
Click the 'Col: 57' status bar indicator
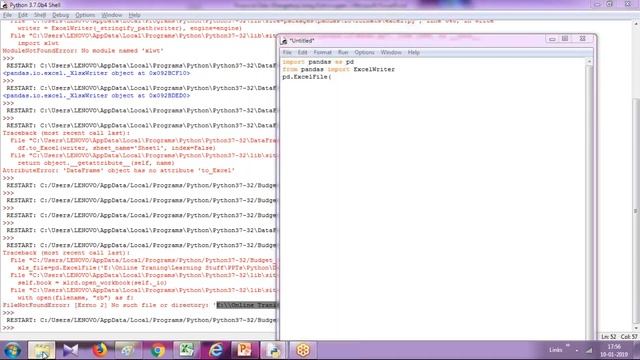click(629, 337)
